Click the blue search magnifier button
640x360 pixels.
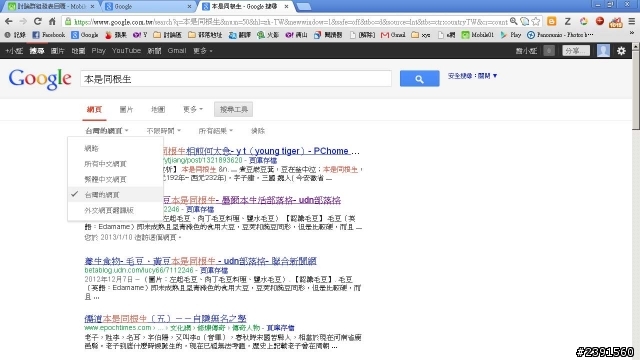click(x=420, y=78)
